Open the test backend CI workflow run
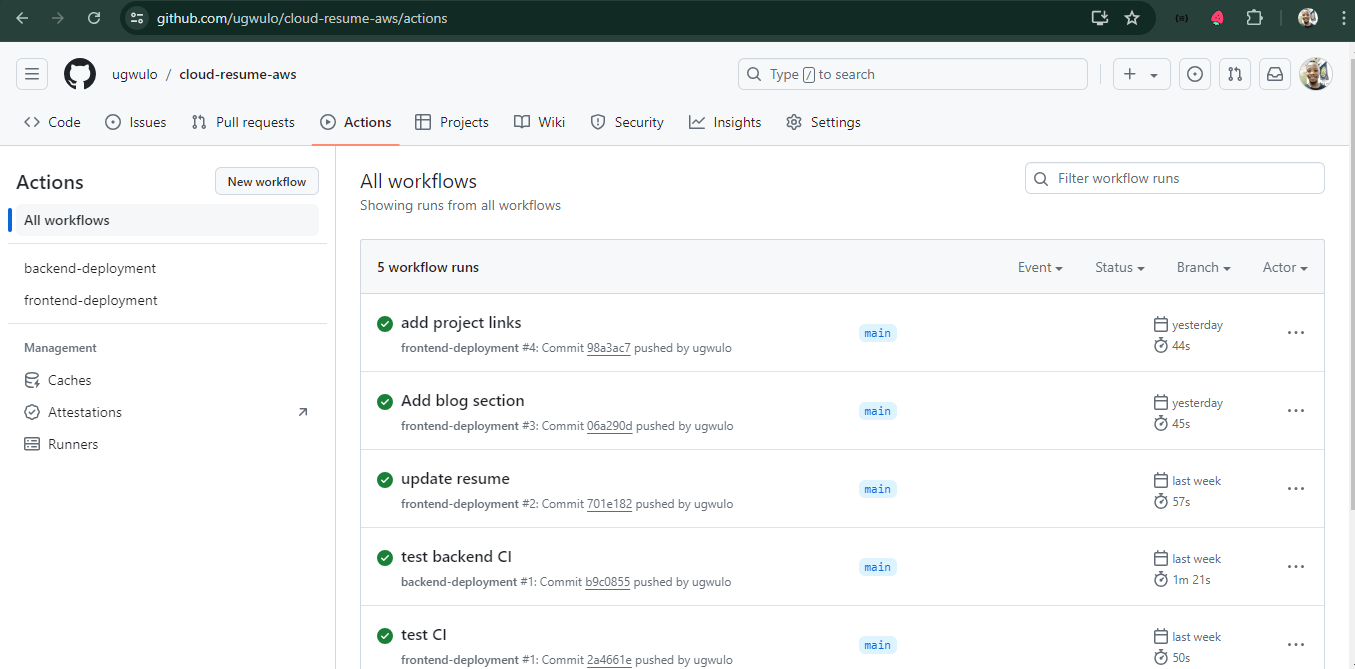This screenshot has height=669, width=1355. point(456,556)
